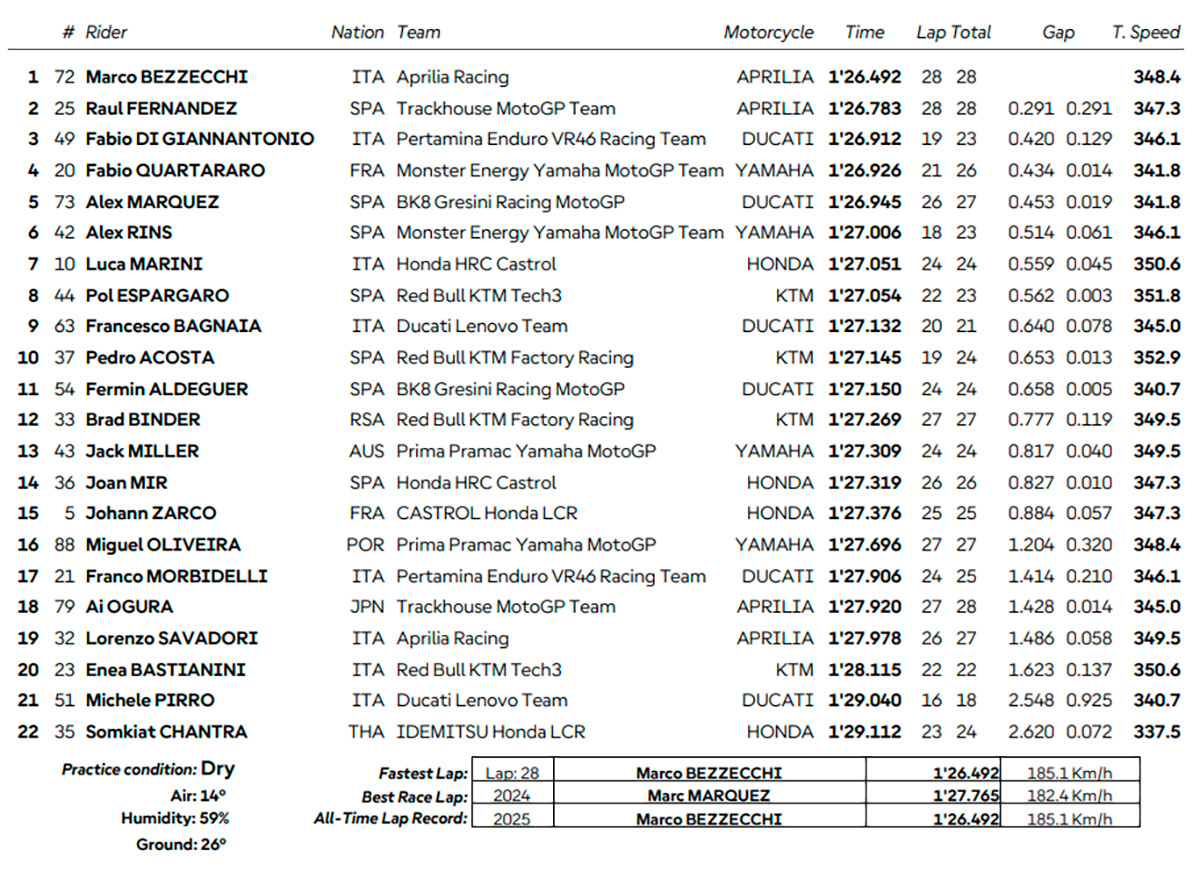Viewport: 1200px width, 879px height.
Task: Click rider Pedro ACOSTA
Action: [150, 357]
